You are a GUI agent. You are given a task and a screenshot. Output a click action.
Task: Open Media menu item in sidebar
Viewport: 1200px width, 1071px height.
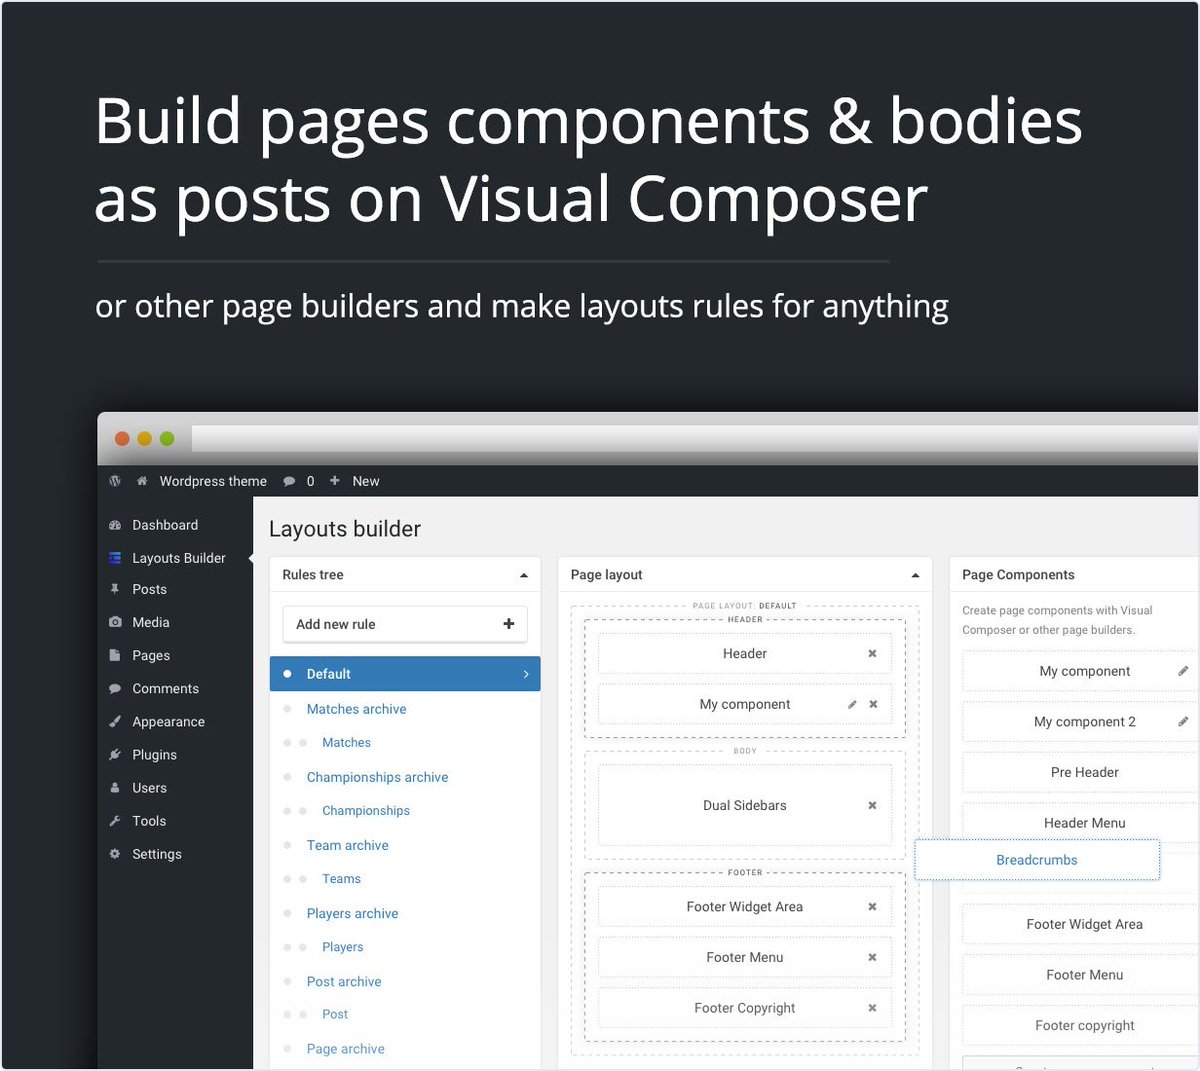tap(151, 622)
